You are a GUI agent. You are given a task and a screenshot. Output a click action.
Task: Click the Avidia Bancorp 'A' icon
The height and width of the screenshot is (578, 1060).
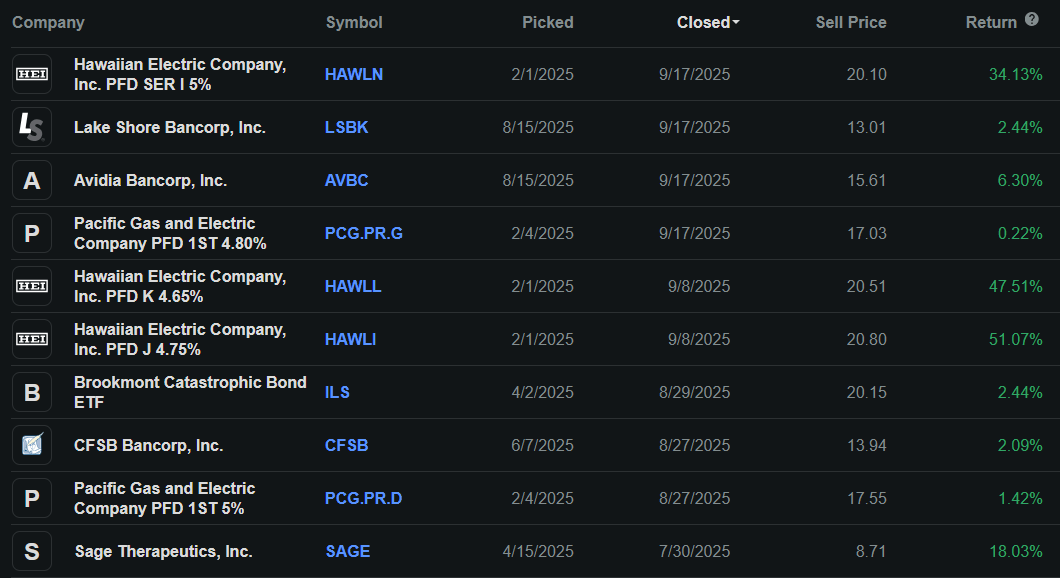(32, 180)
